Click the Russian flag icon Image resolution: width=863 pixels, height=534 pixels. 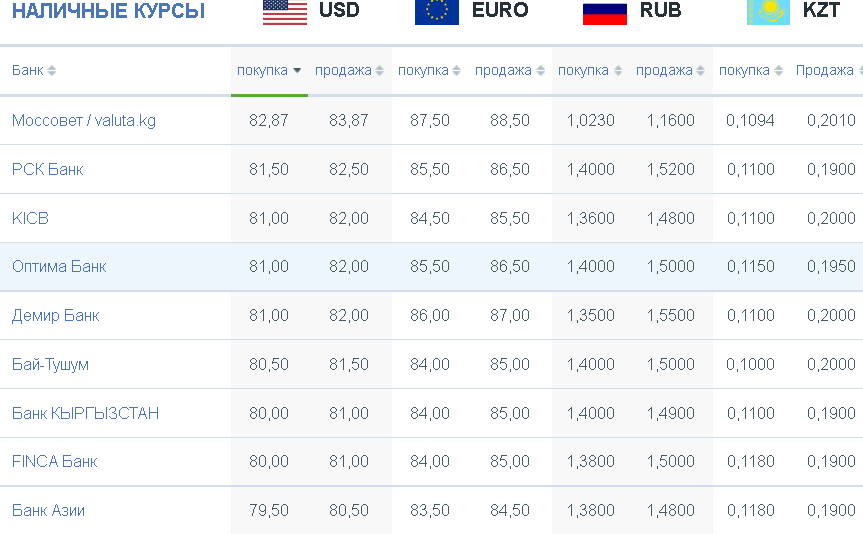click(604, 14)
